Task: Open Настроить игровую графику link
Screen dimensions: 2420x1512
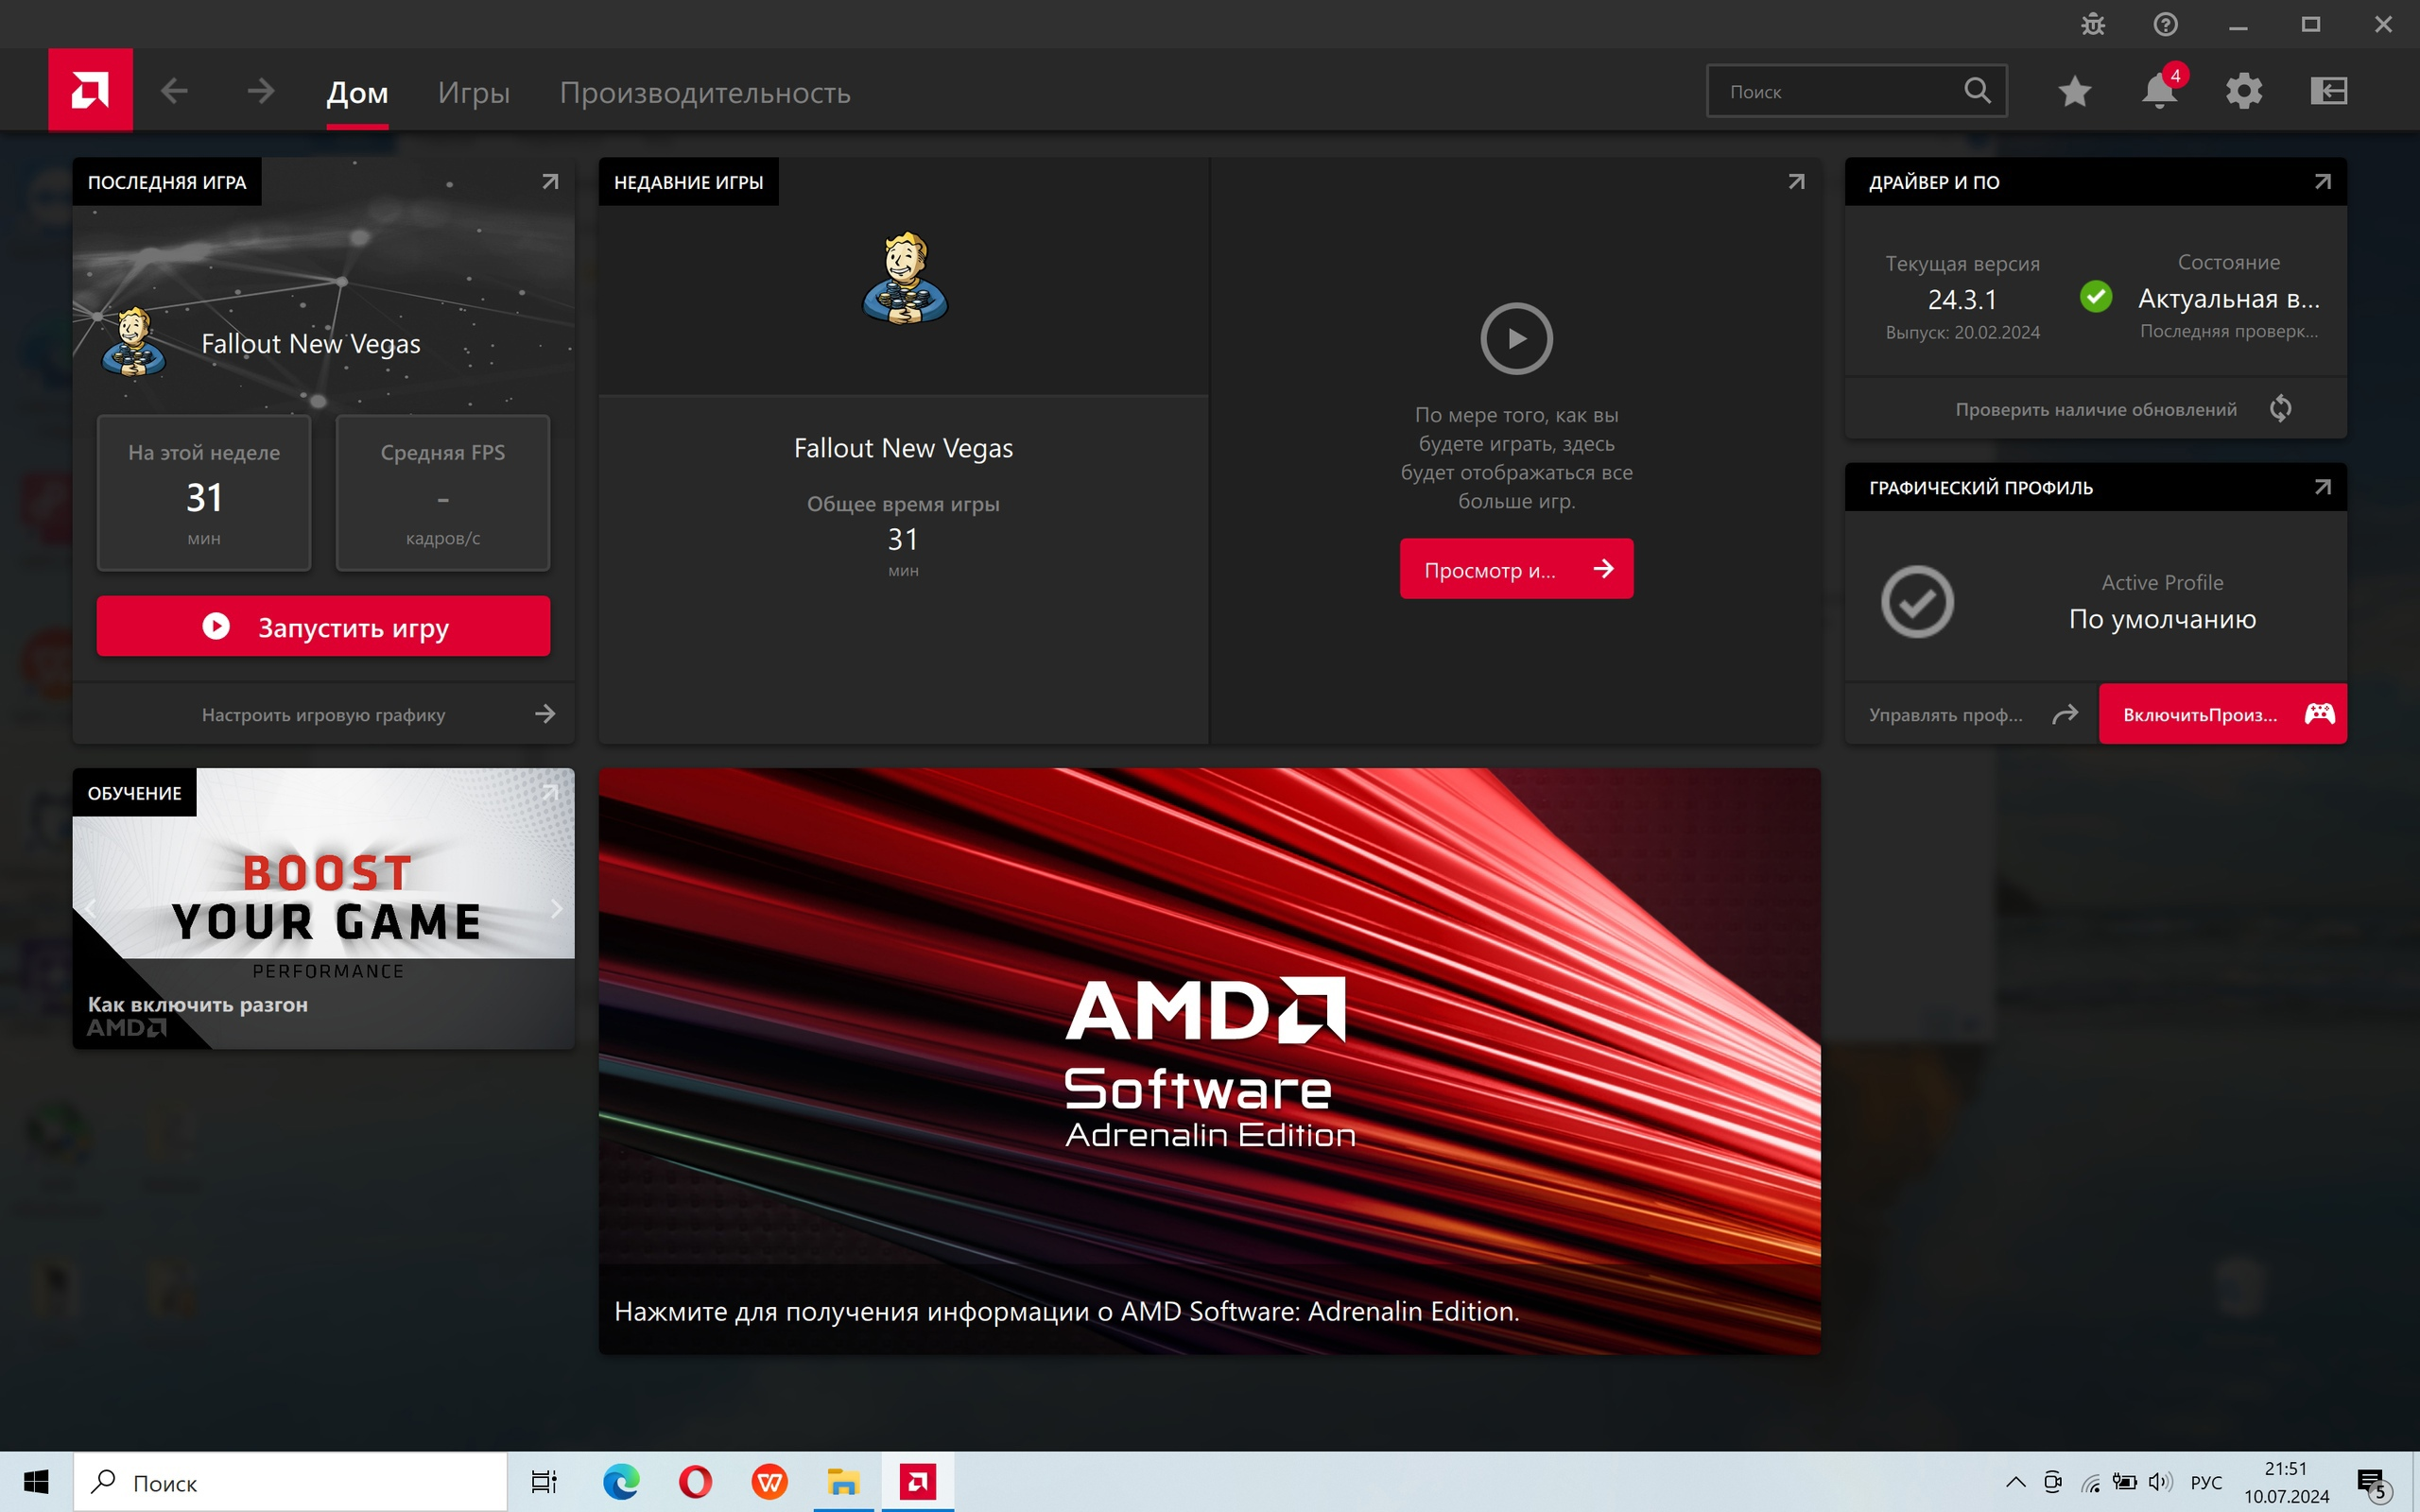Action: click(x=323, y=714)
